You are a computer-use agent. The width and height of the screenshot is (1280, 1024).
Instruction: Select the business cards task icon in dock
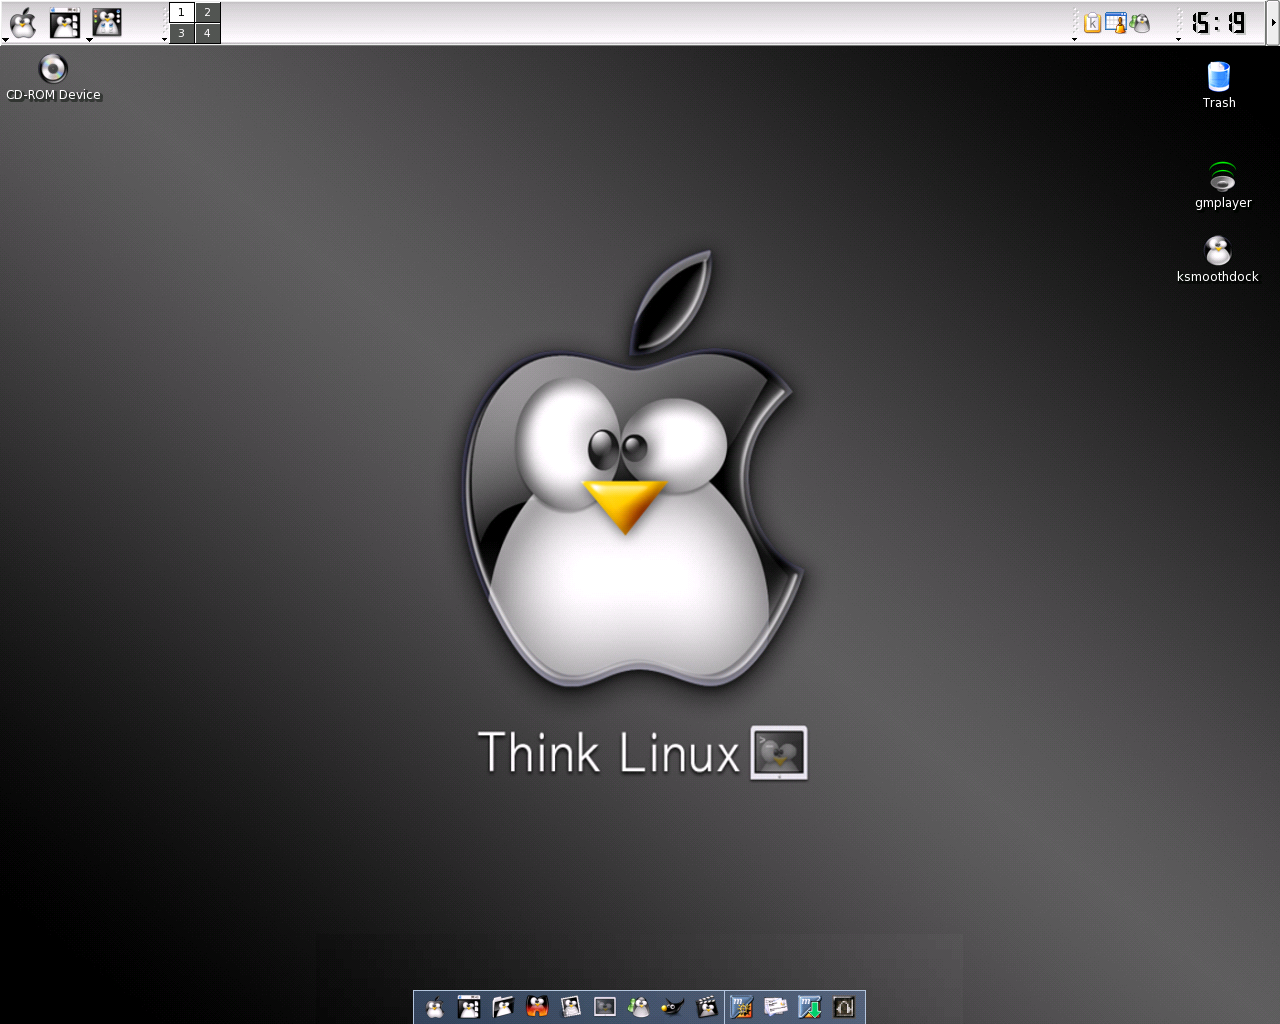click(x=775, y=1007)
